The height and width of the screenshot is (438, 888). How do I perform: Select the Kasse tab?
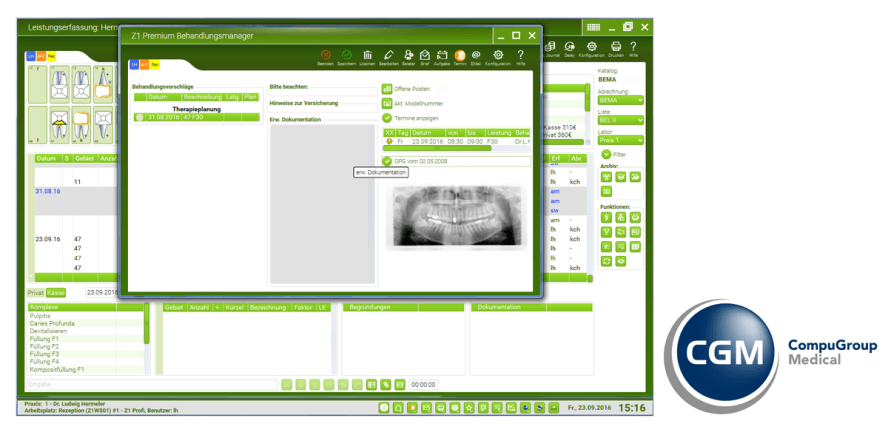point(56,292)
